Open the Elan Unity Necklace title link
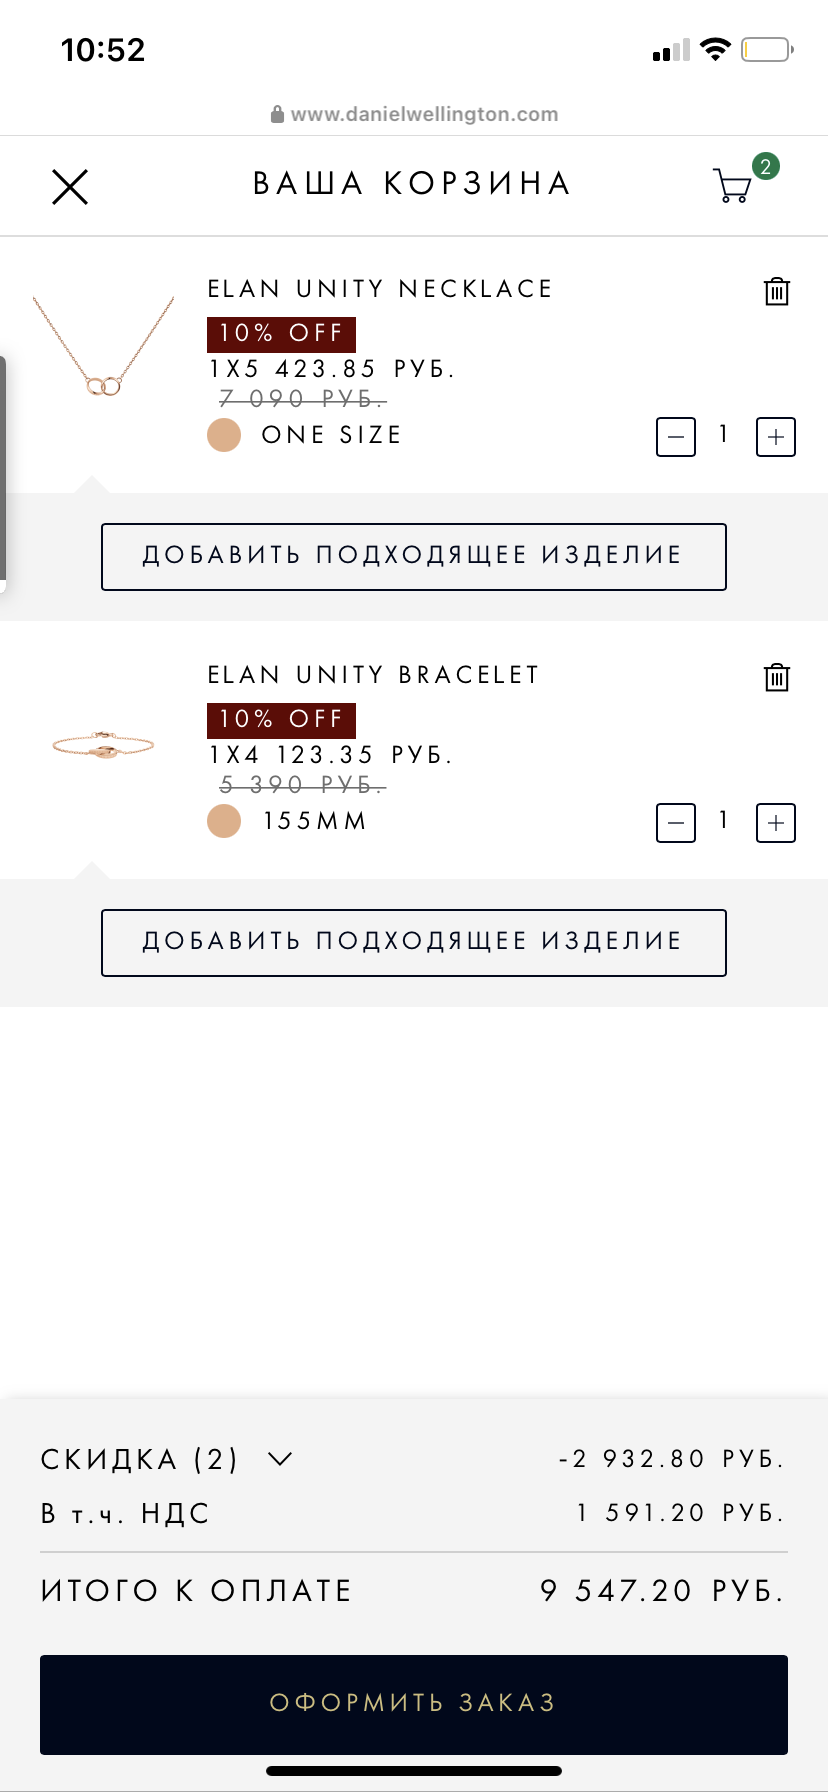 (x=380, y=289)
